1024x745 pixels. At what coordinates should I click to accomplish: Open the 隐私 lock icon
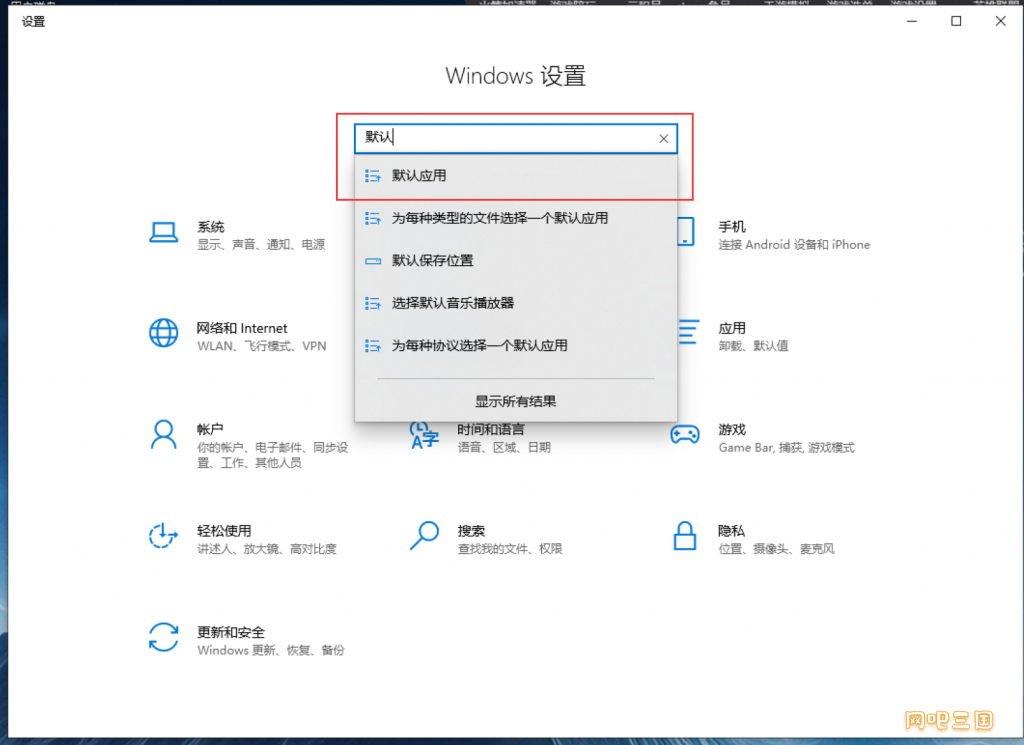tap(684, 535)
